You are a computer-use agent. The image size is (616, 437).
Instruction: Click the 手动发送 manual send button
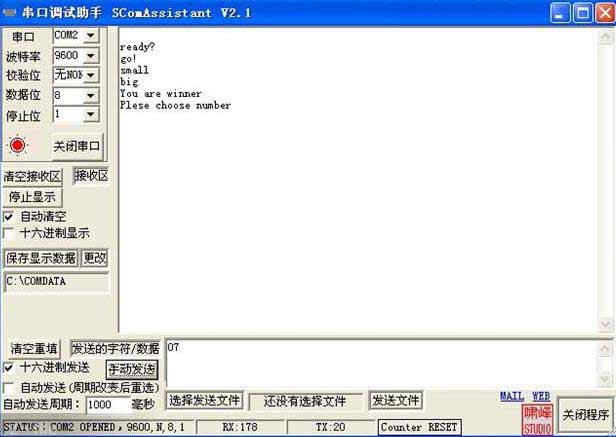pos(132,369)
